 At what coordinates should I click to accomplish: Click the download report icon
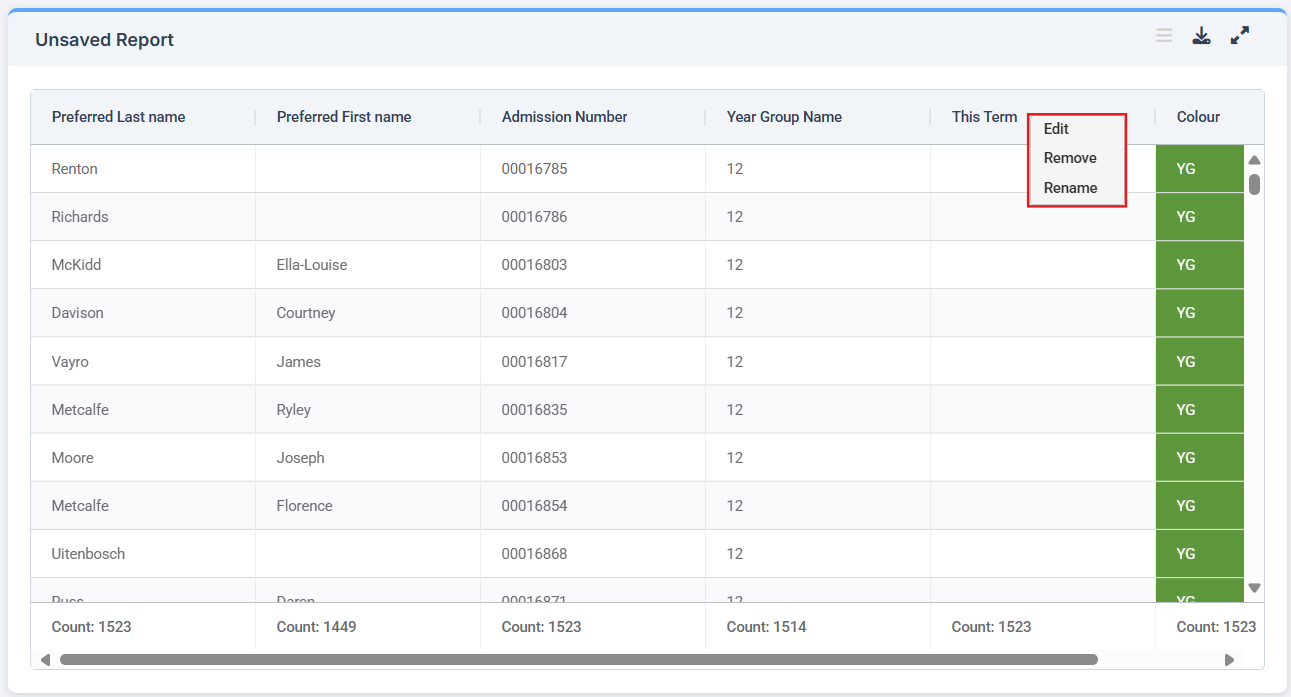click(1201, 34)
